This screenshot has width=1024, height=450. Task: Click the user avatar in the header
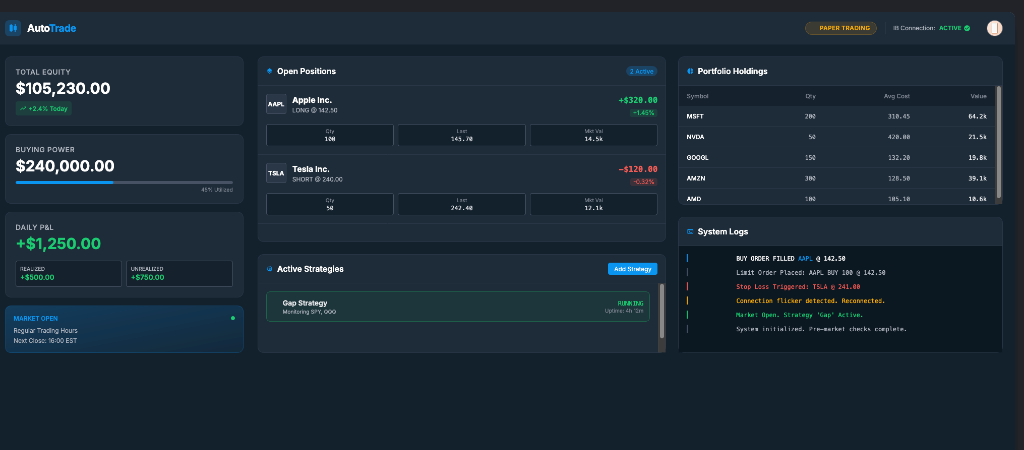pos(994,28)
